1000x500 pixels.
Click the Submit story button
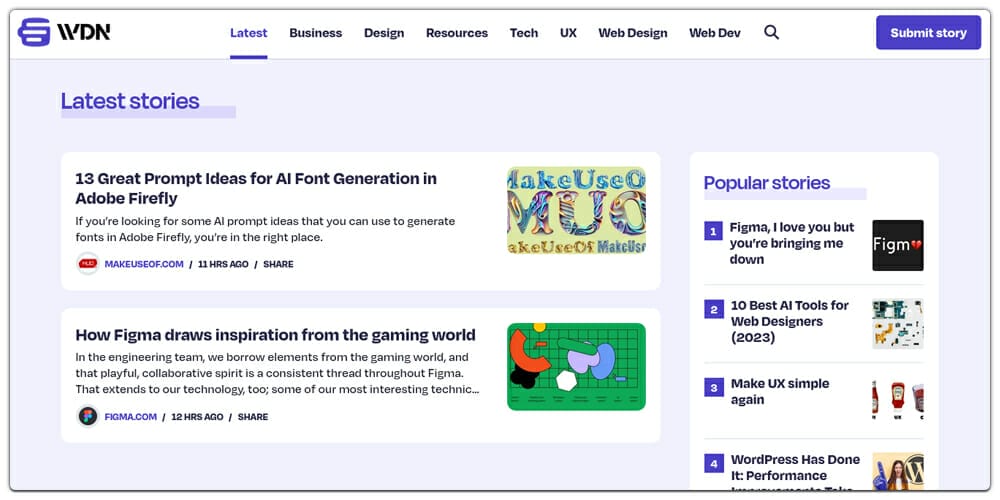928,33
